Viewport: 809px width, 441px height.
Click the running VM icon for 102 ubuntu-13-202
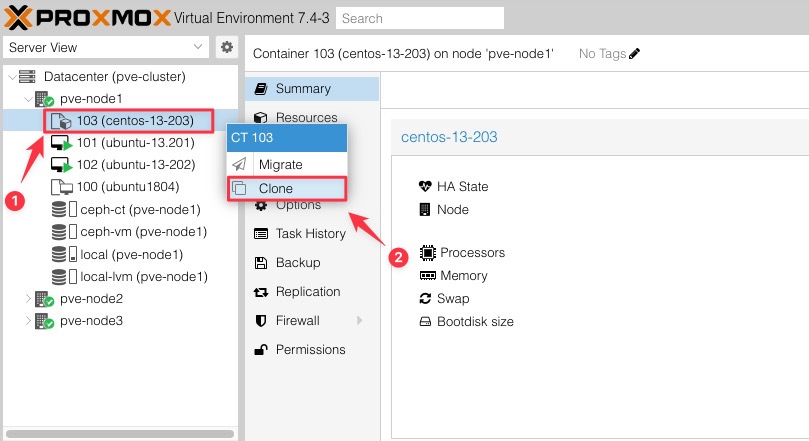point(61,165)
